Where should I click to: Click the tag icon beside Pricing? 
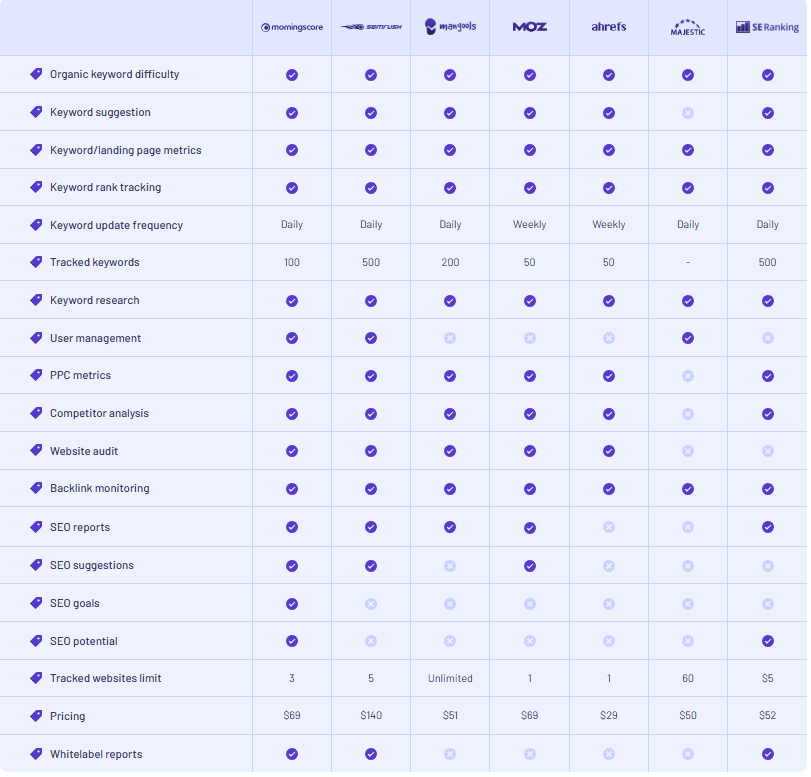(36, 716)
